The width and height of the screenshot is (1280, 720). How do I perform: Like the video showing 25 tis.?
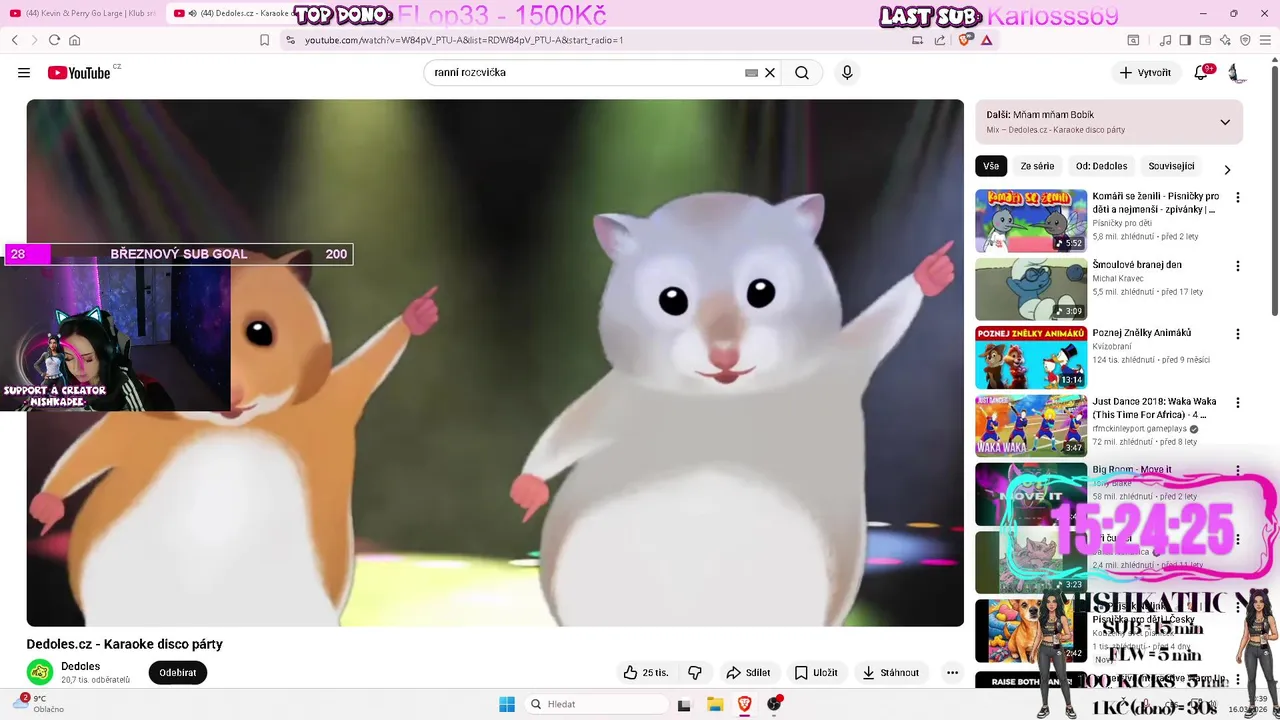tap(646, 673)
